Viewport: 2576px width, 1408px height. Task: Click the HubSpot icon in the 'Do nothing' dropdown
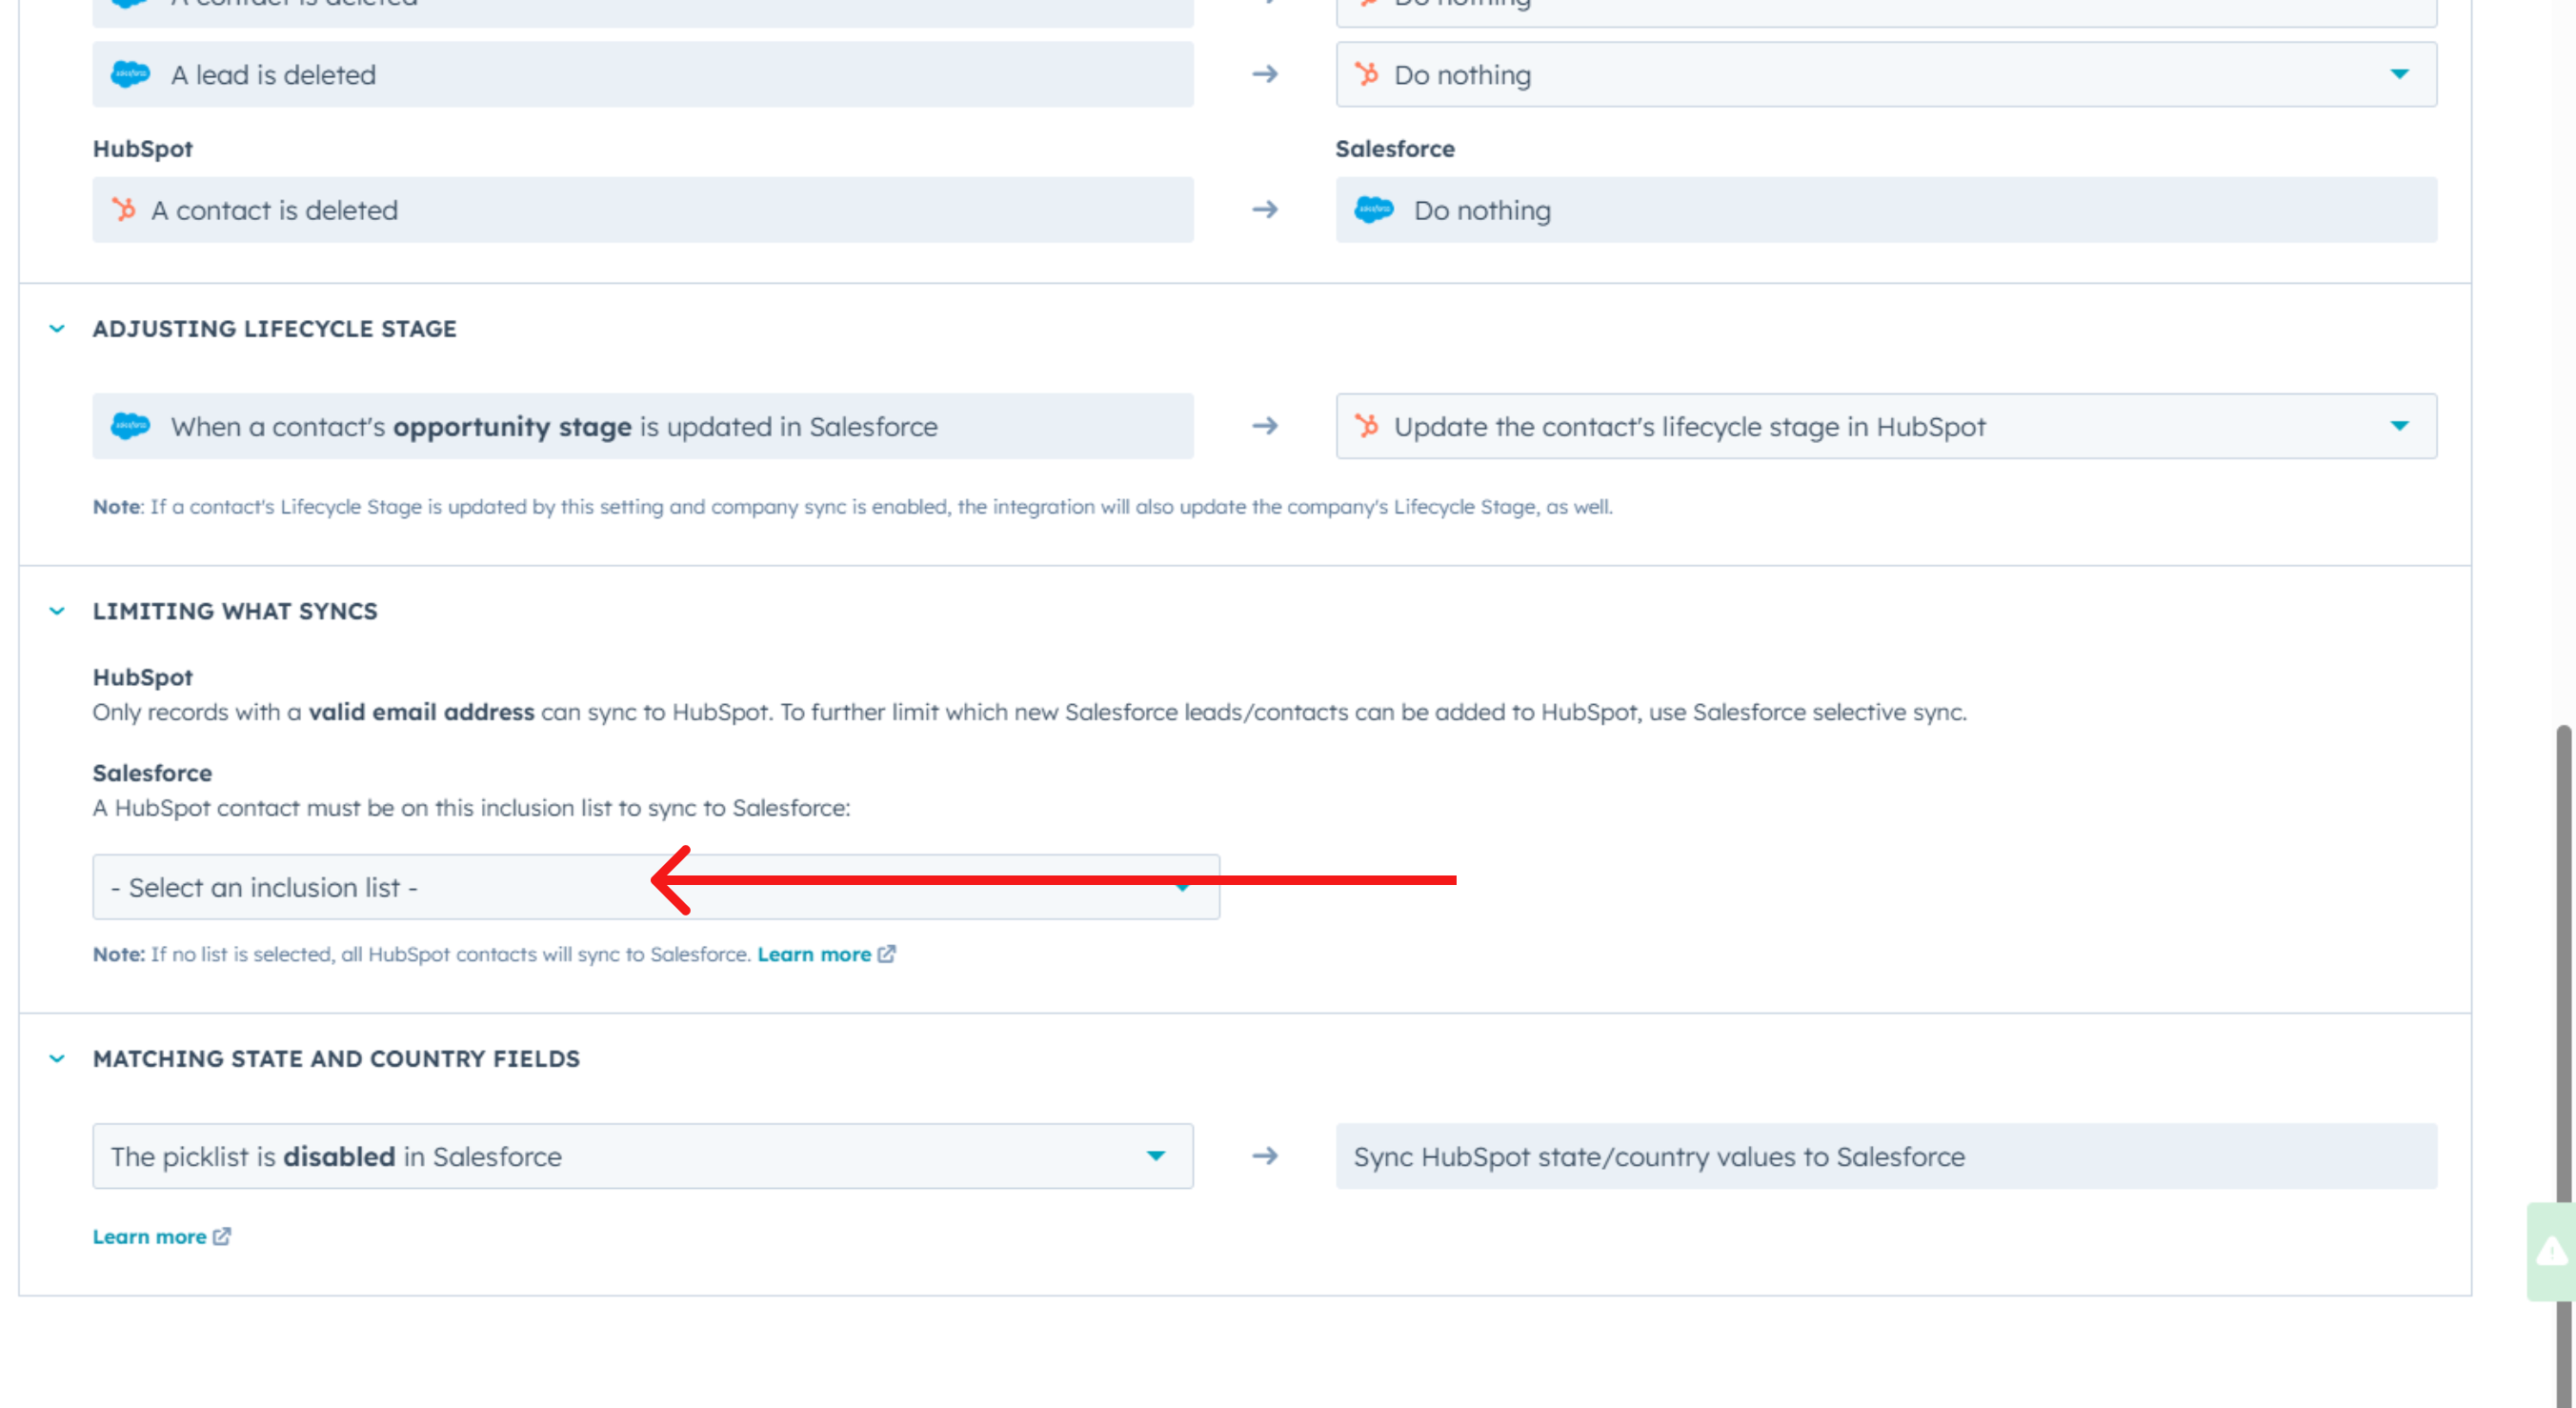coord(1367,74)
